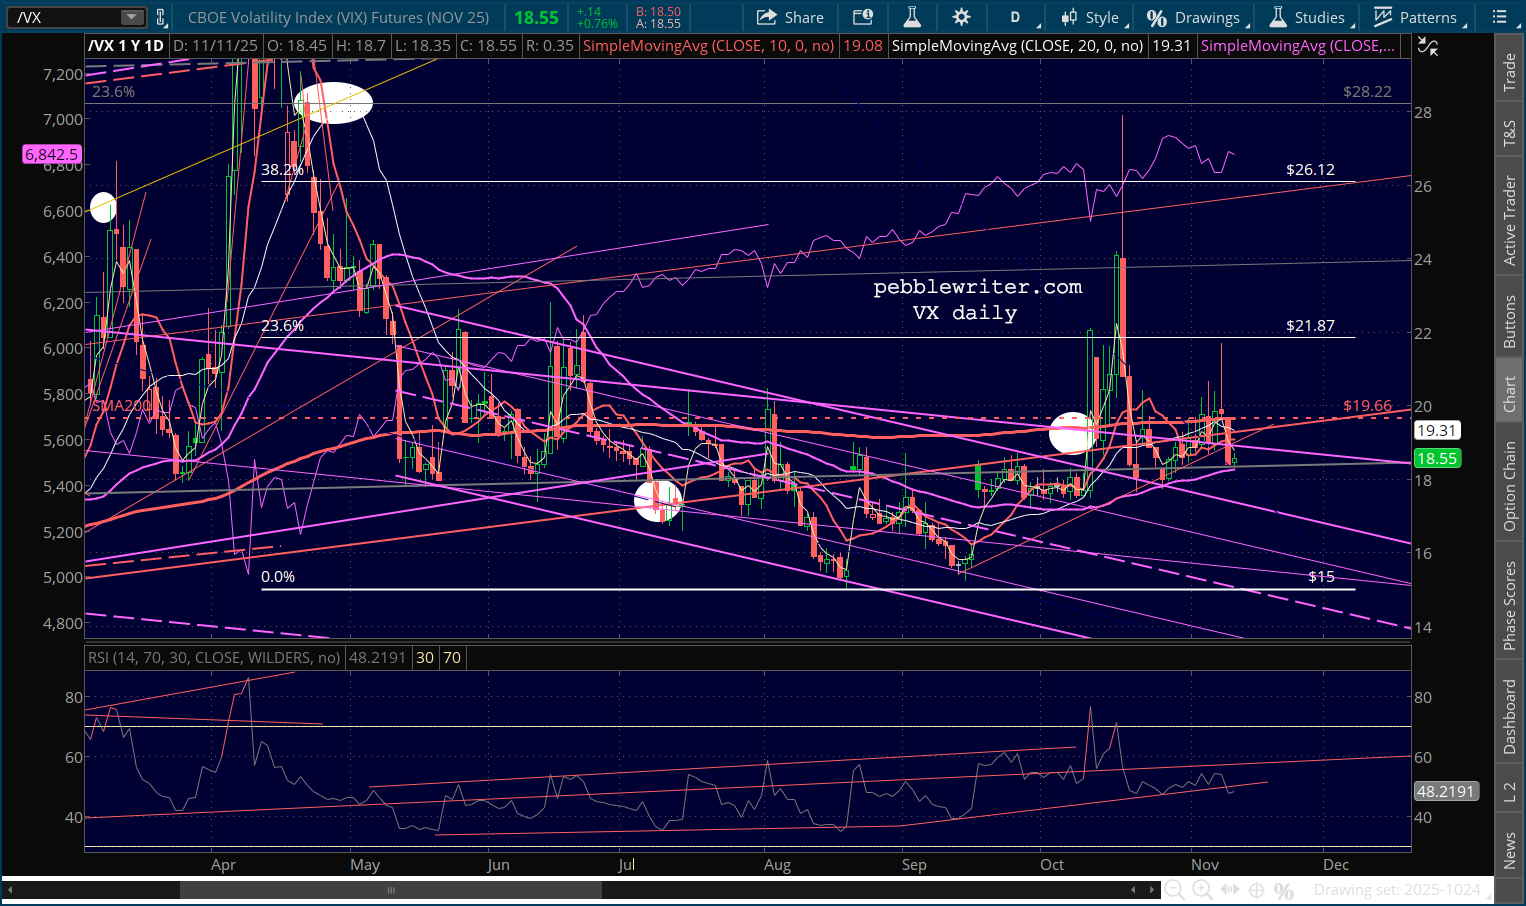Screen dimensions: 1526x906
Task: Click the SMA200 label on chart
Action: tap(121, 406)
